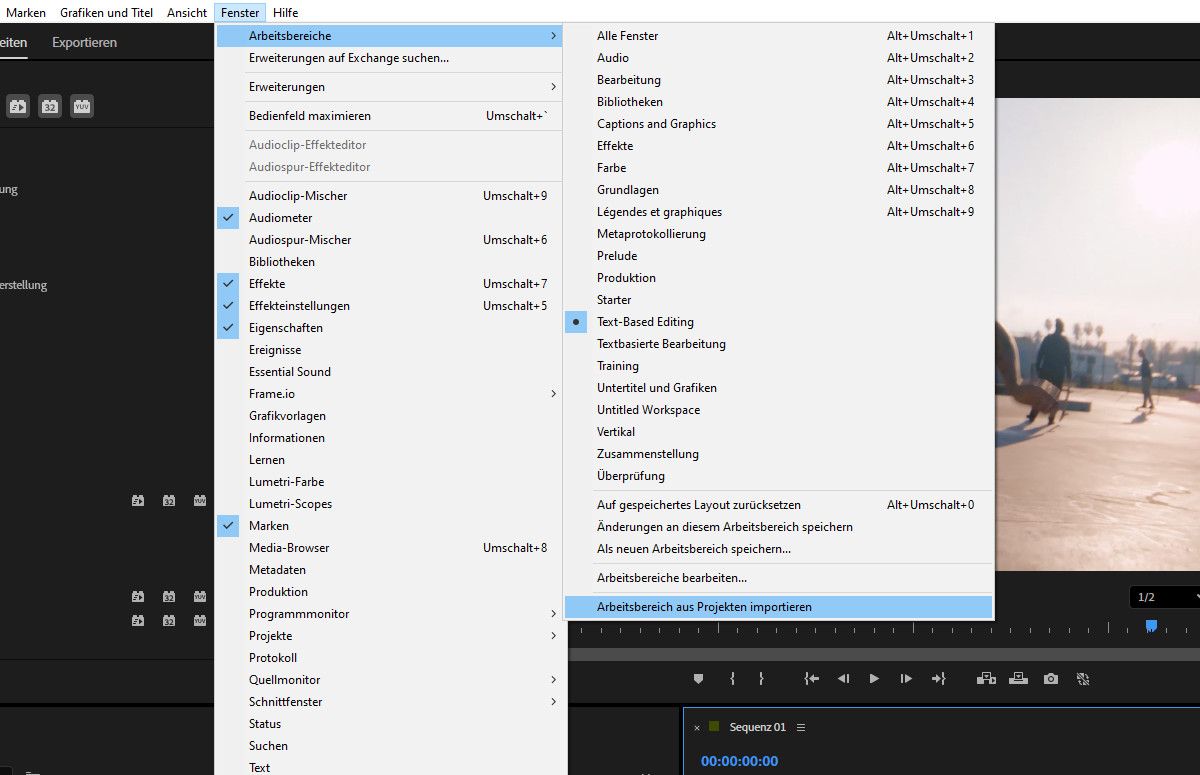Toggle the large 32-bit effects filter icon

click(x=50, y=106)
